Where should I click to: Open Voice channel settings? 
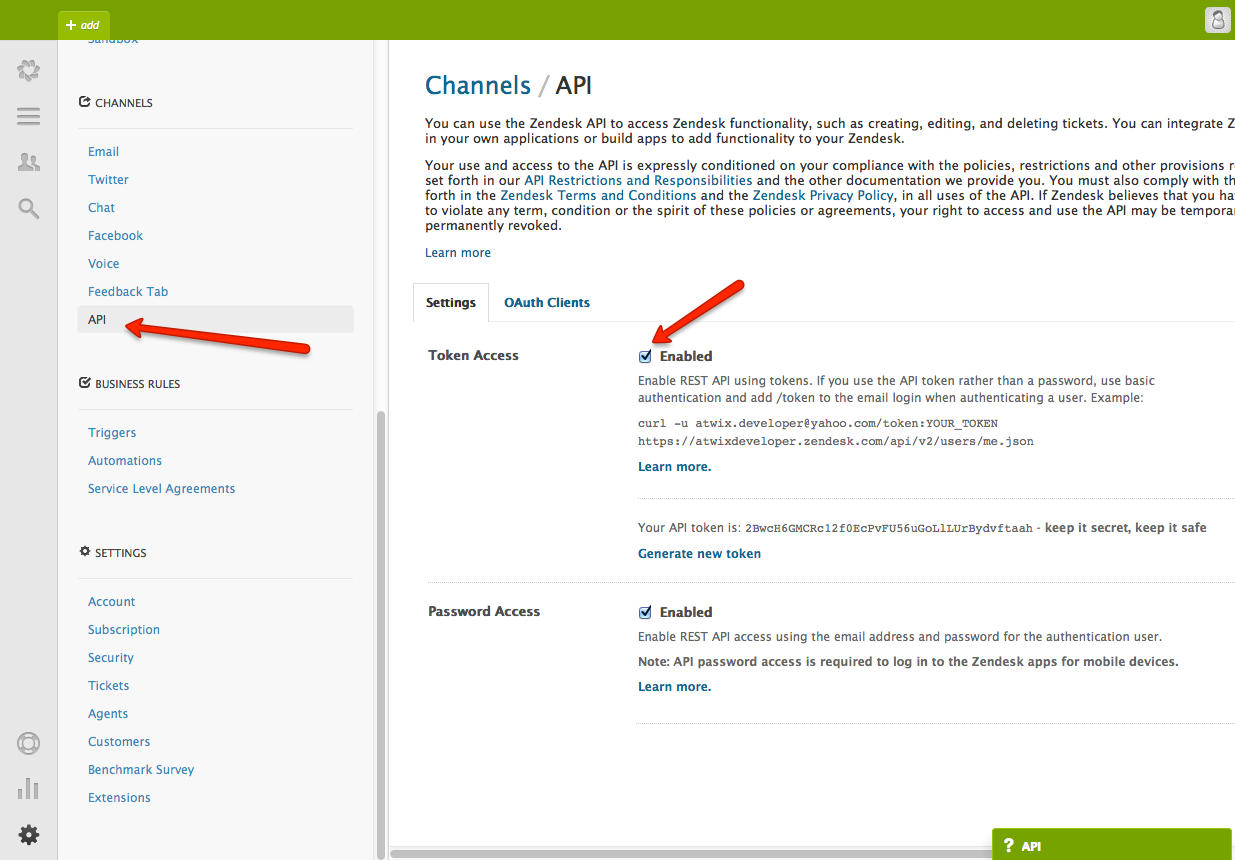tap(103, 264)
